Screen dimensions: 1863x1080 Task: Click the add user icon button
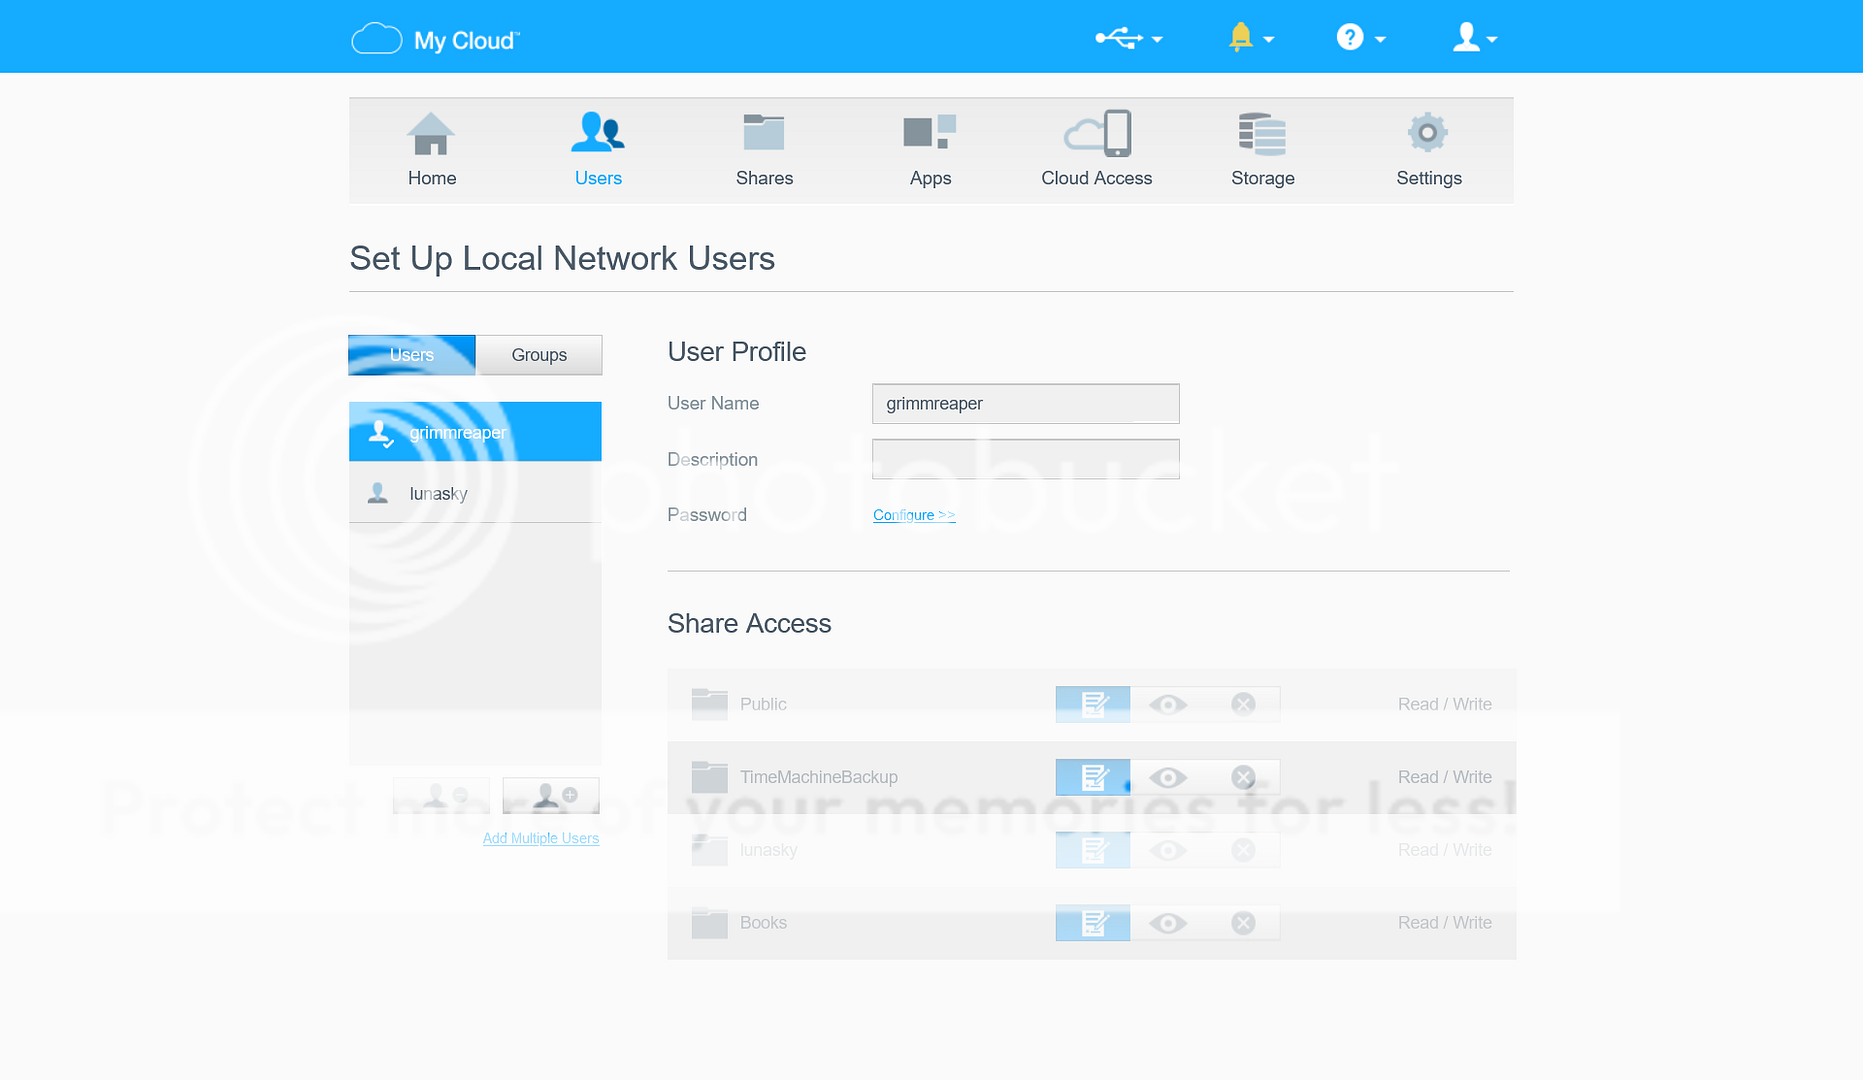tap(551, 796)
